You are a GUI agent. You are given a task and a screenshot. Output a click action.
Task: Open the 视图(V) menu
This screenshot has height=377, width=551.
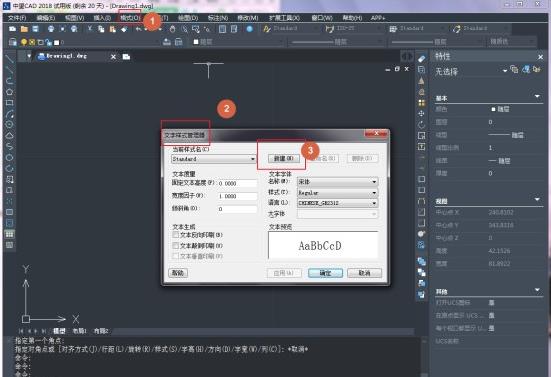tap(74, 18)
